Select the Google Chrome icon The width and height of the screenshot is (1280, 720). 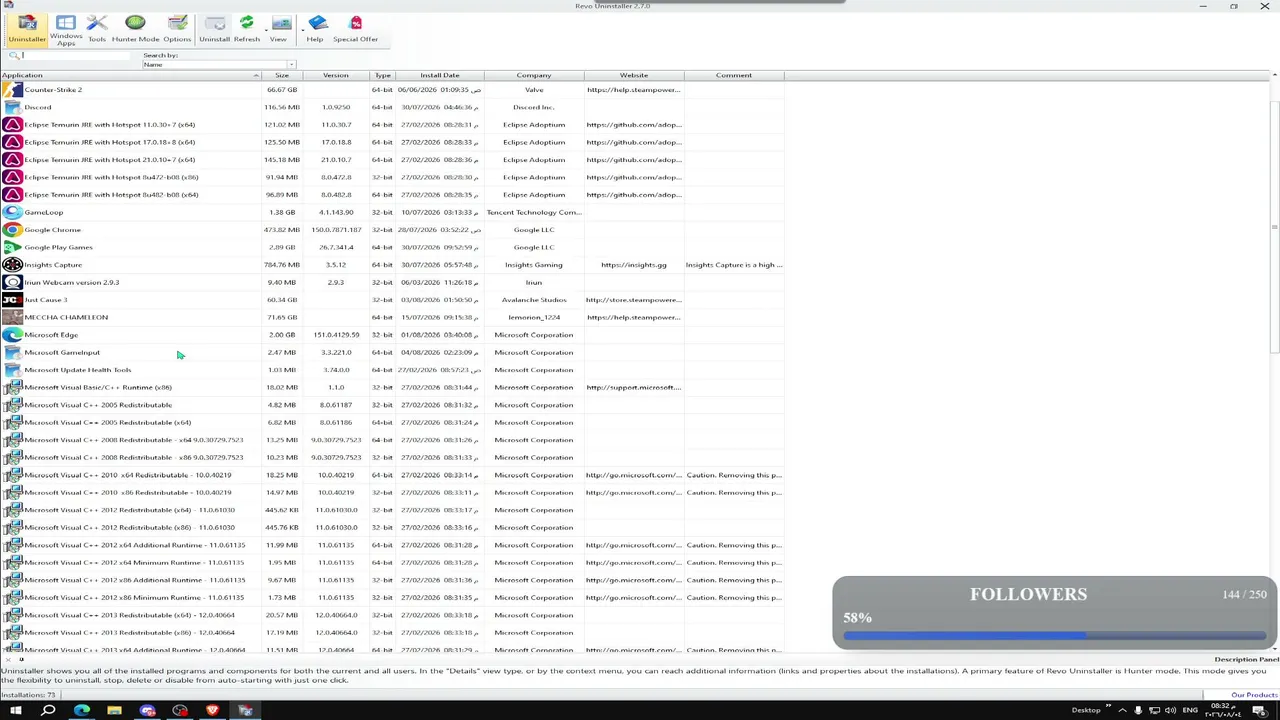12,230
